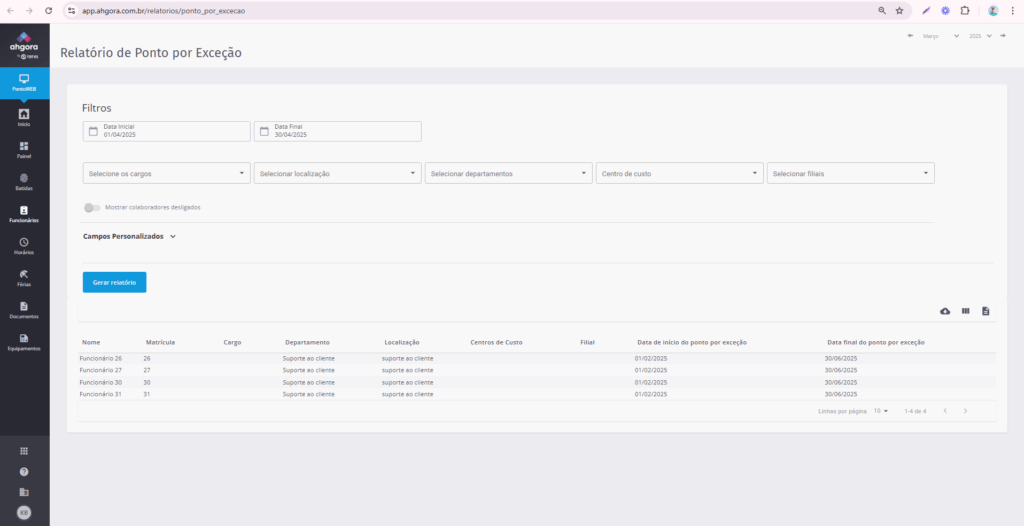Open the Férias sidebar icon

24,276
